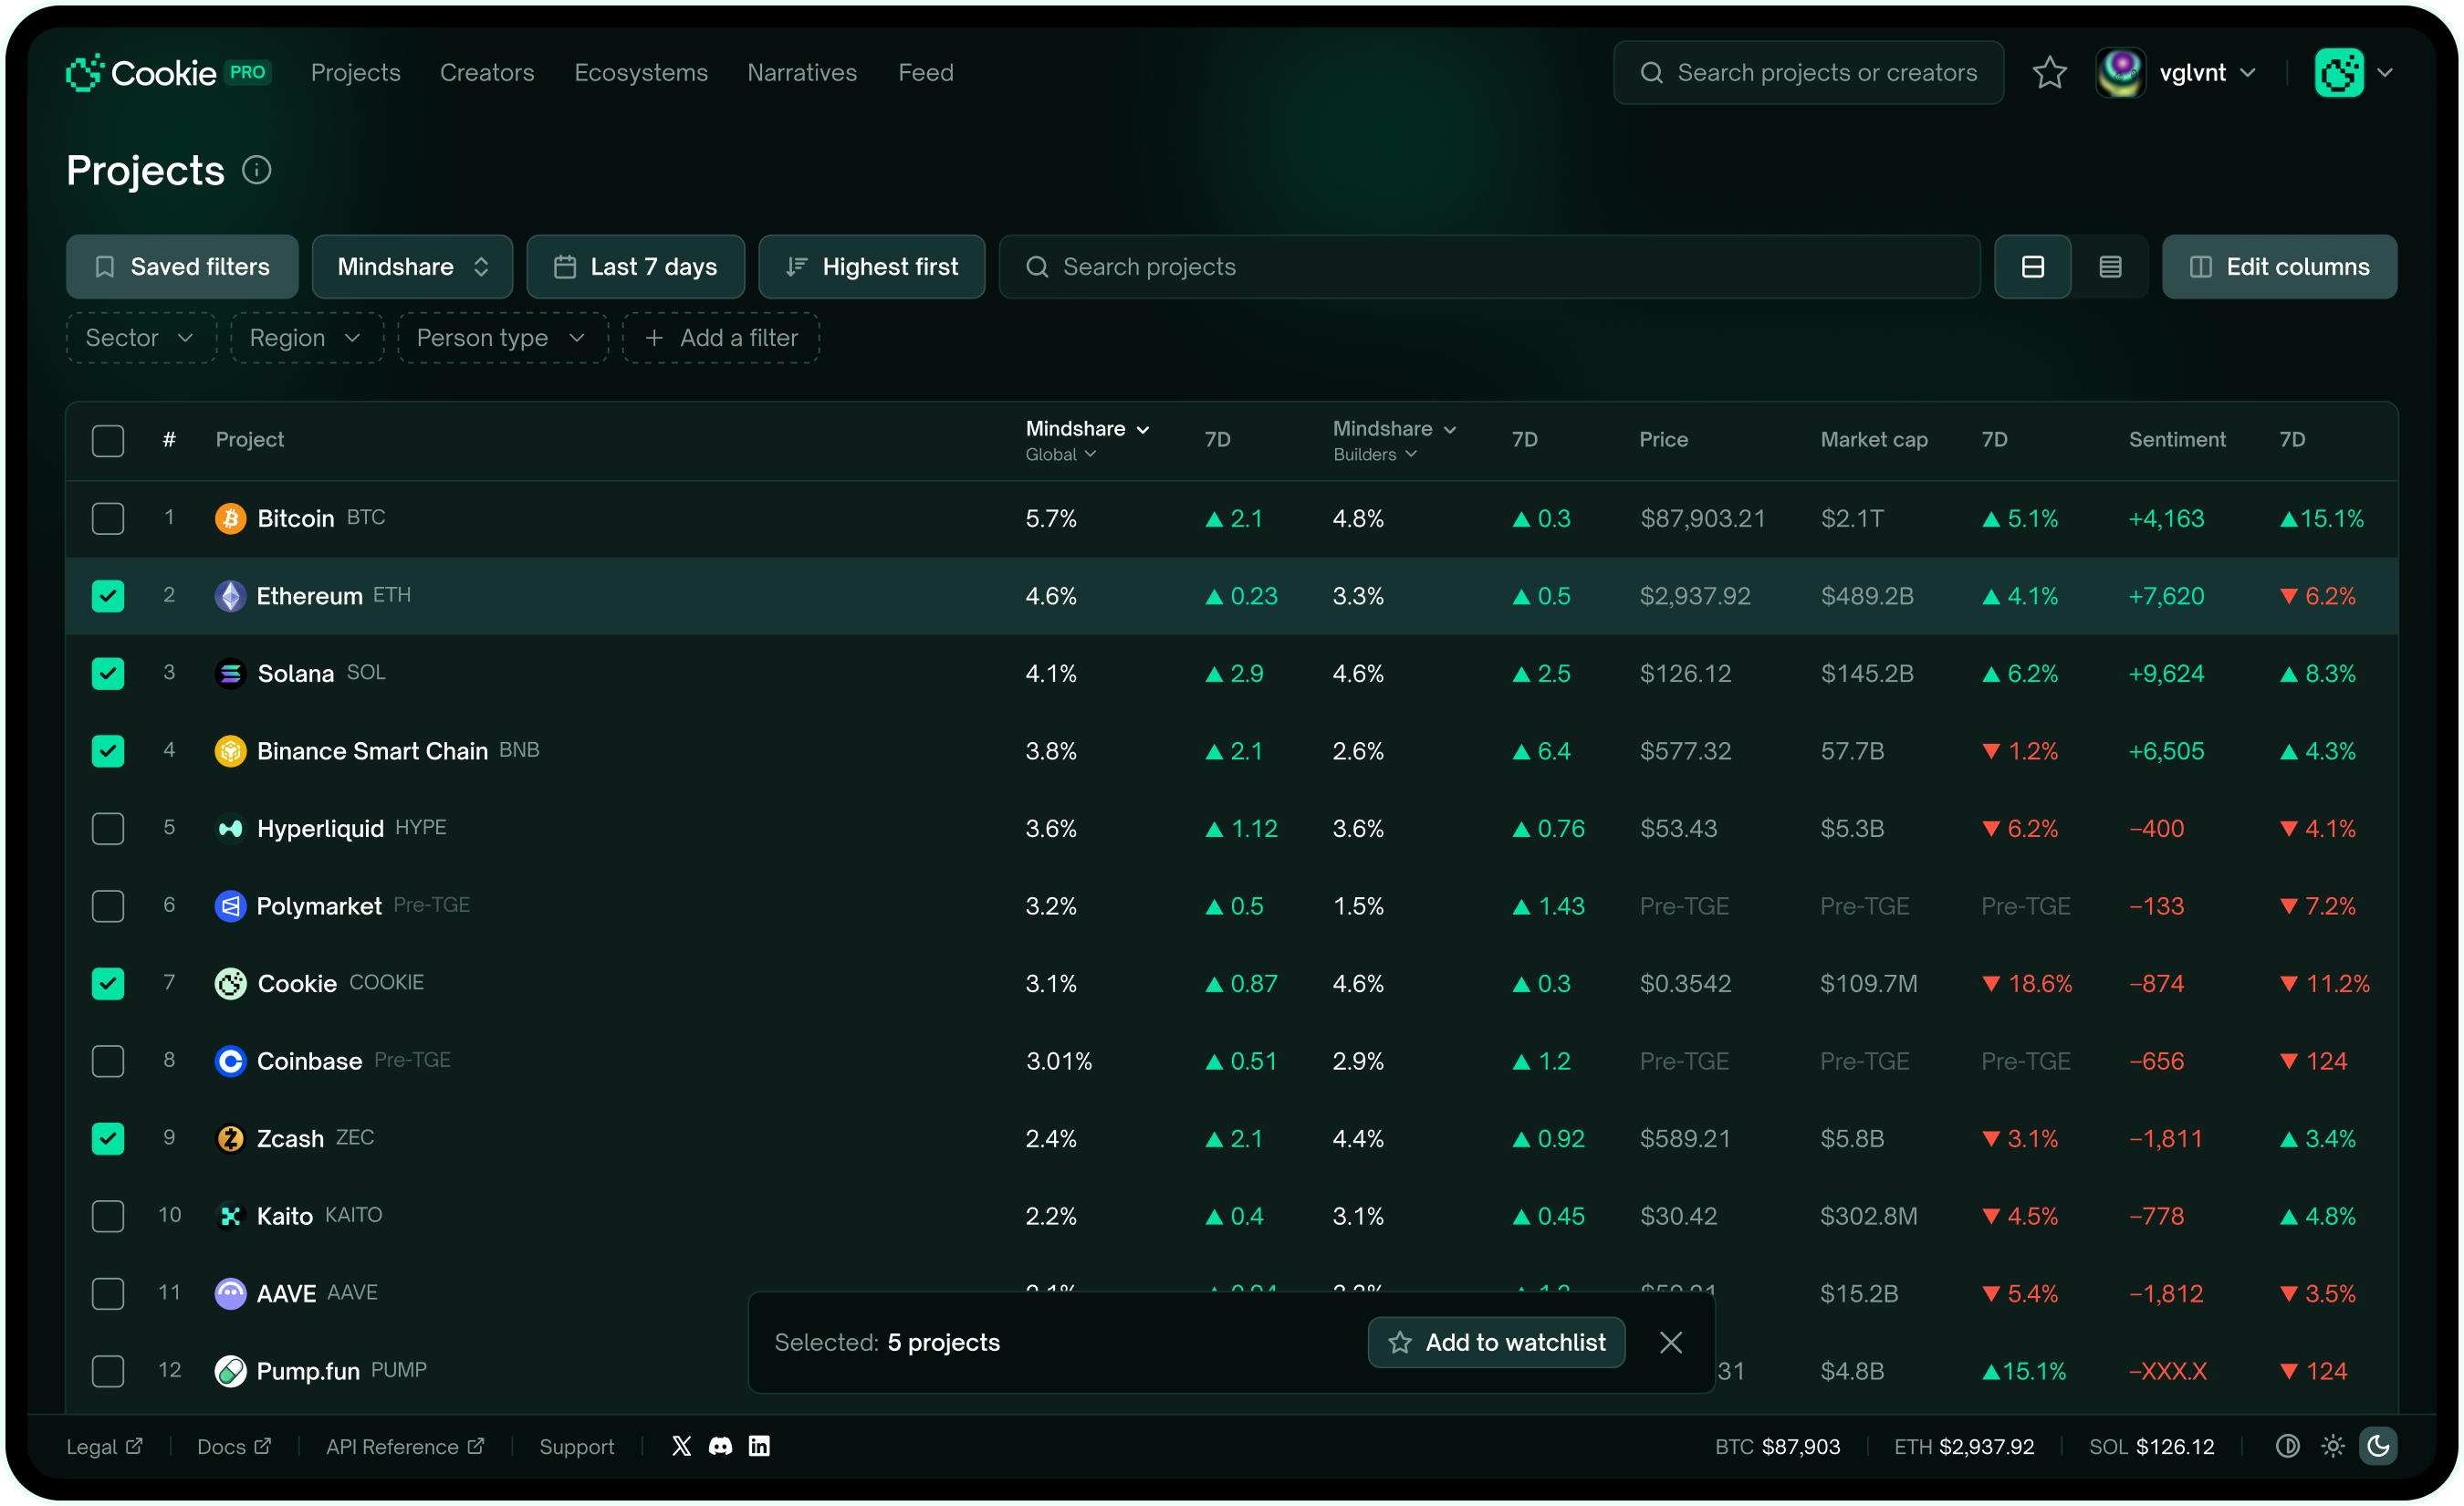2464x1506 pixels.
Task: Select the contrast theme icon in footer
Action: tap(2287, 1446)
